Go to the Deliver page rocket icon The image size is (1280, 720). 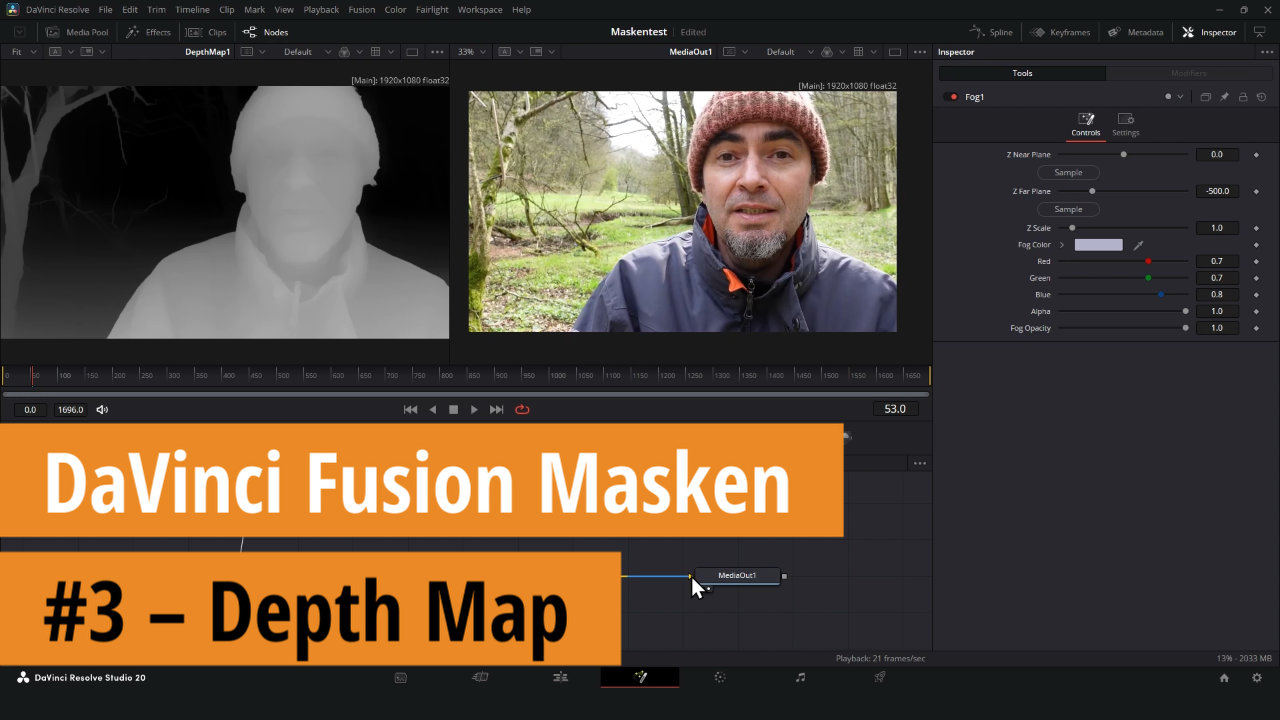(880, 678)
